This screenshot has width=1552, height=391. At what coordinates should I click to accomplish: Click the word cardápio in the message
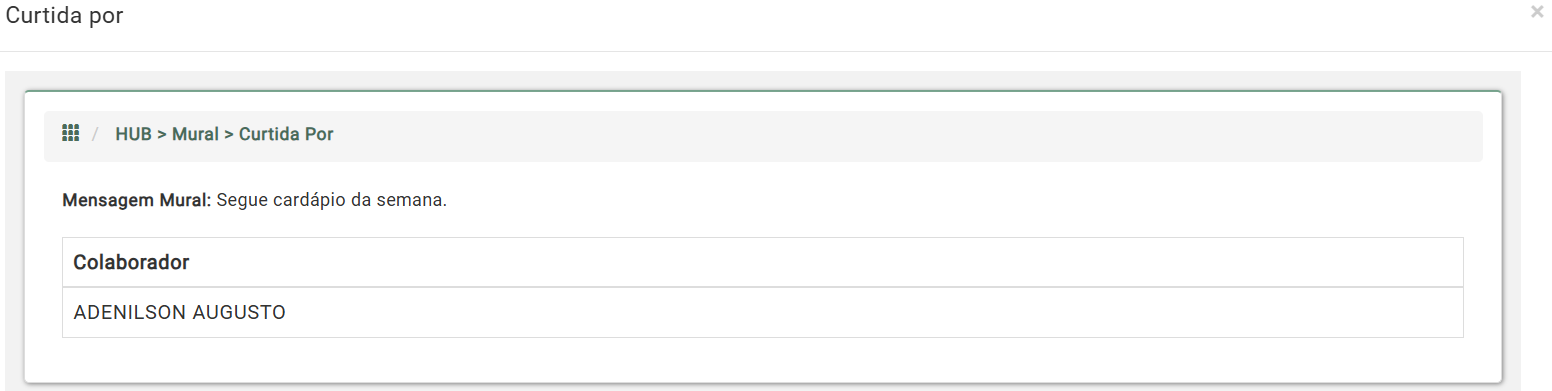pos(302,201)
